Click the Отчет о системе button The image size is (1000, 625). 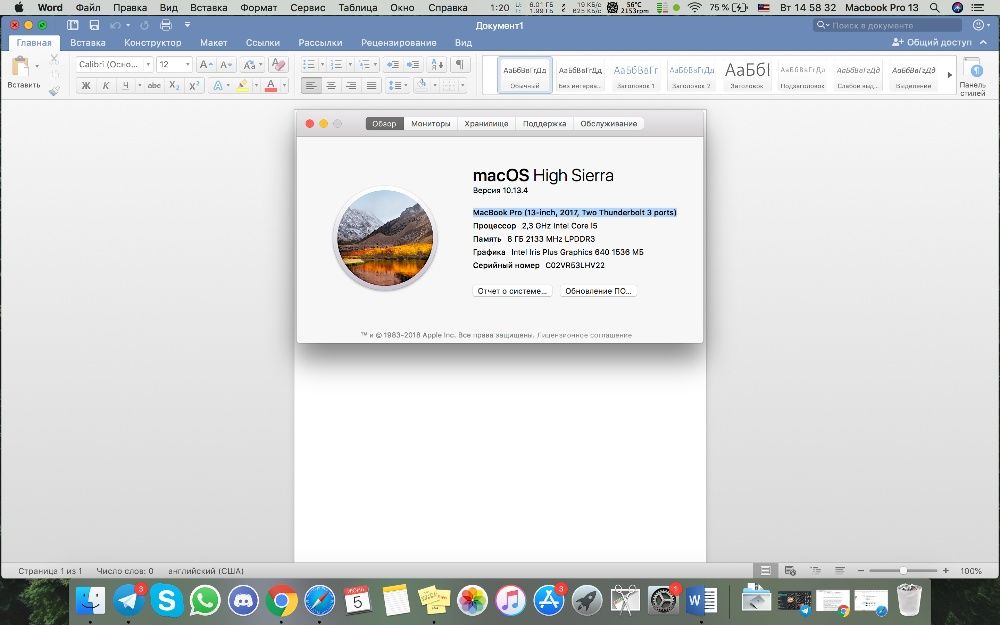coord(512,291)
